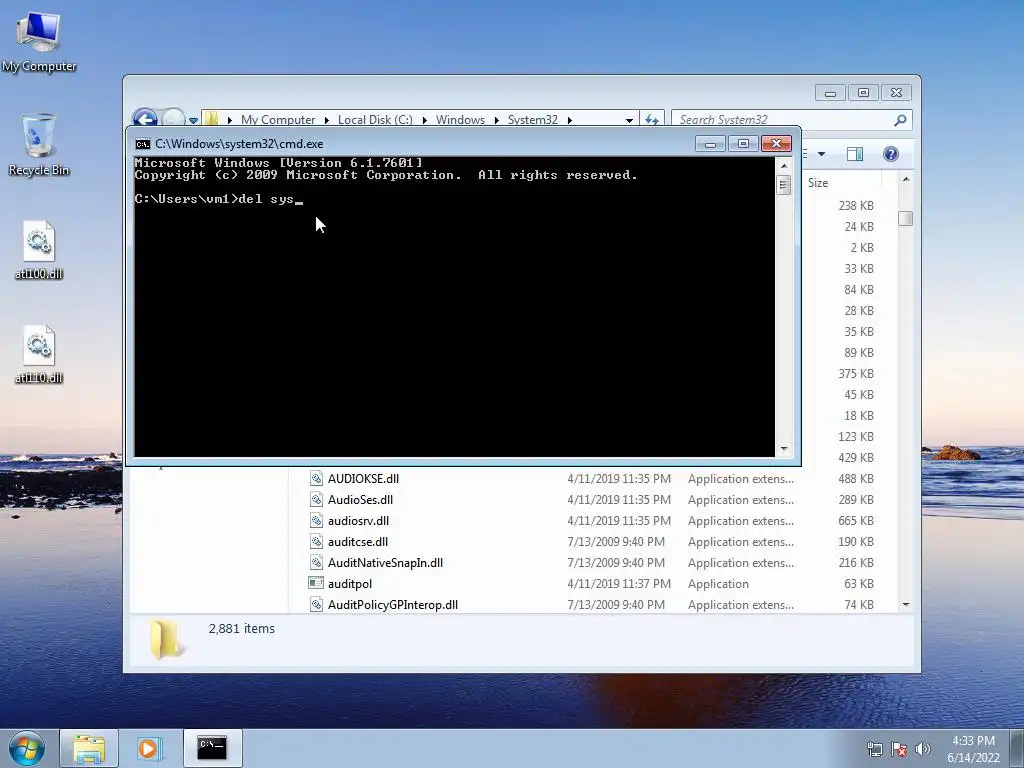Open the Recycle Bin icon
1024x768 pixels.
point(39,145)
